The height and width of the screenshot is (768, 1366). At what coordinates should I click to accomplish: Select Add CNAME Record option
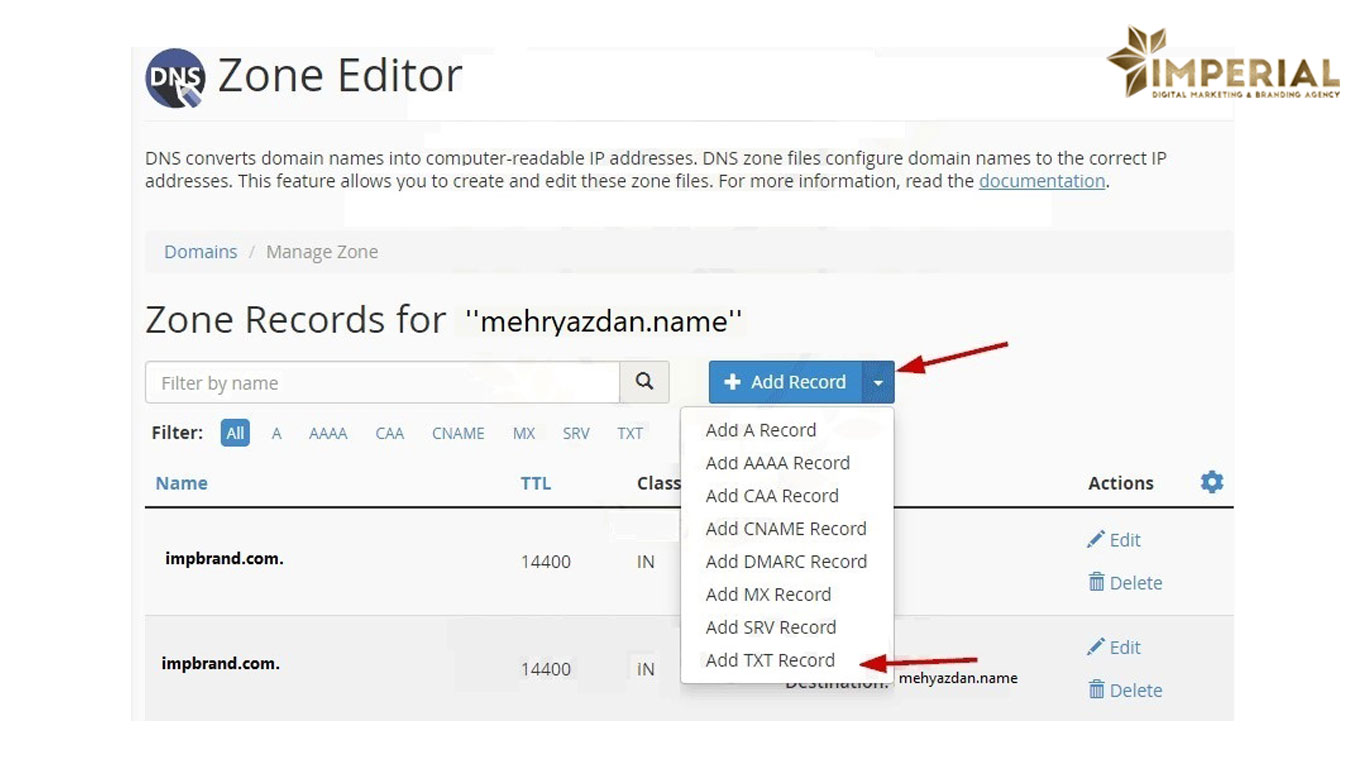pyautogui.click(x=785, y=529)
